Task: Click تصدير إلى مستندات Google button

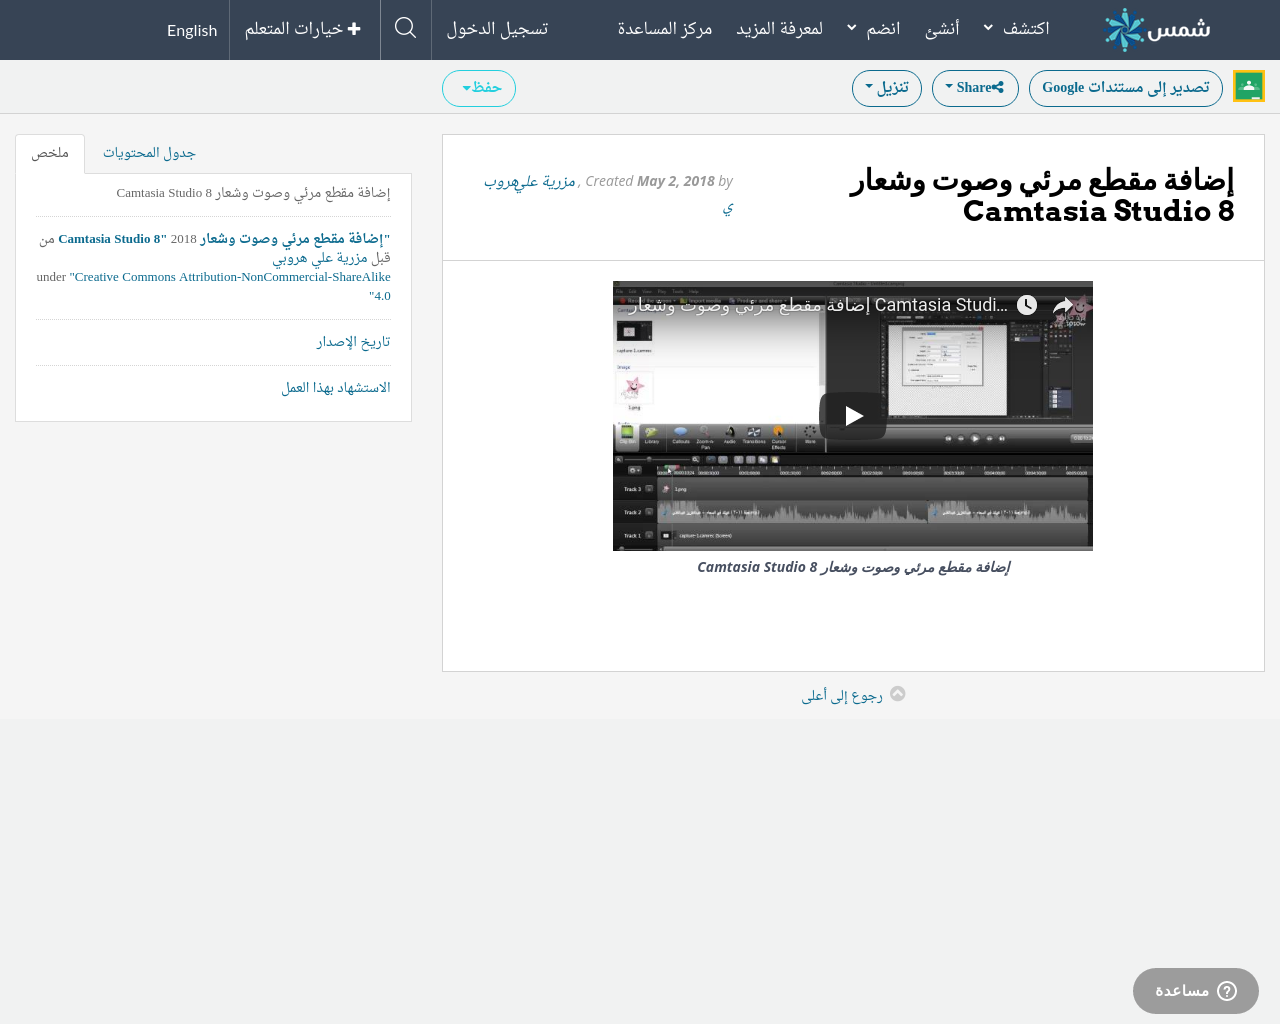Action: tap(1126, 88)
